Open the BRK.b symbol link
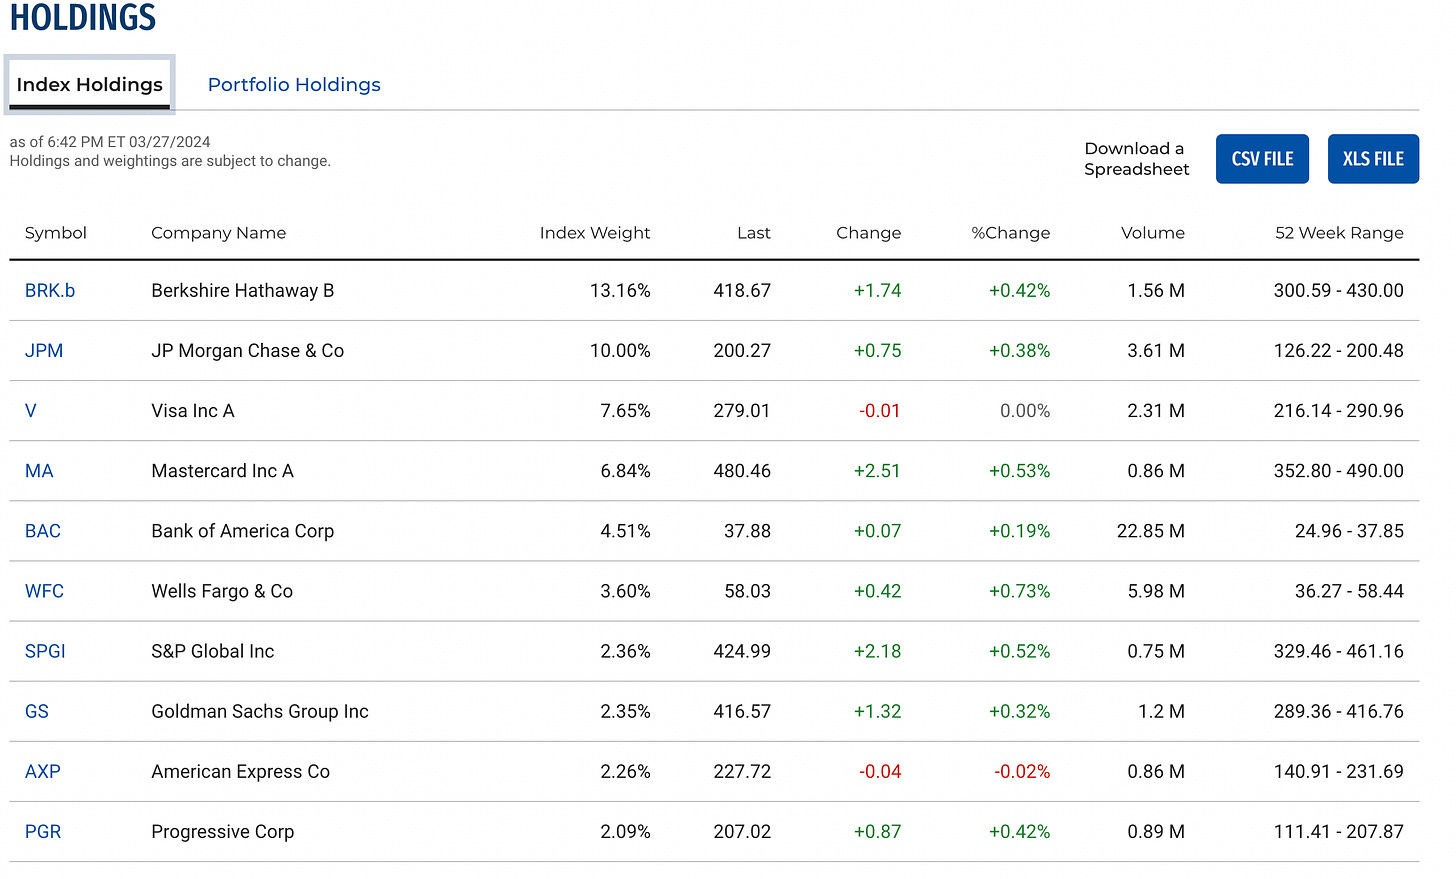 point(50,291)
